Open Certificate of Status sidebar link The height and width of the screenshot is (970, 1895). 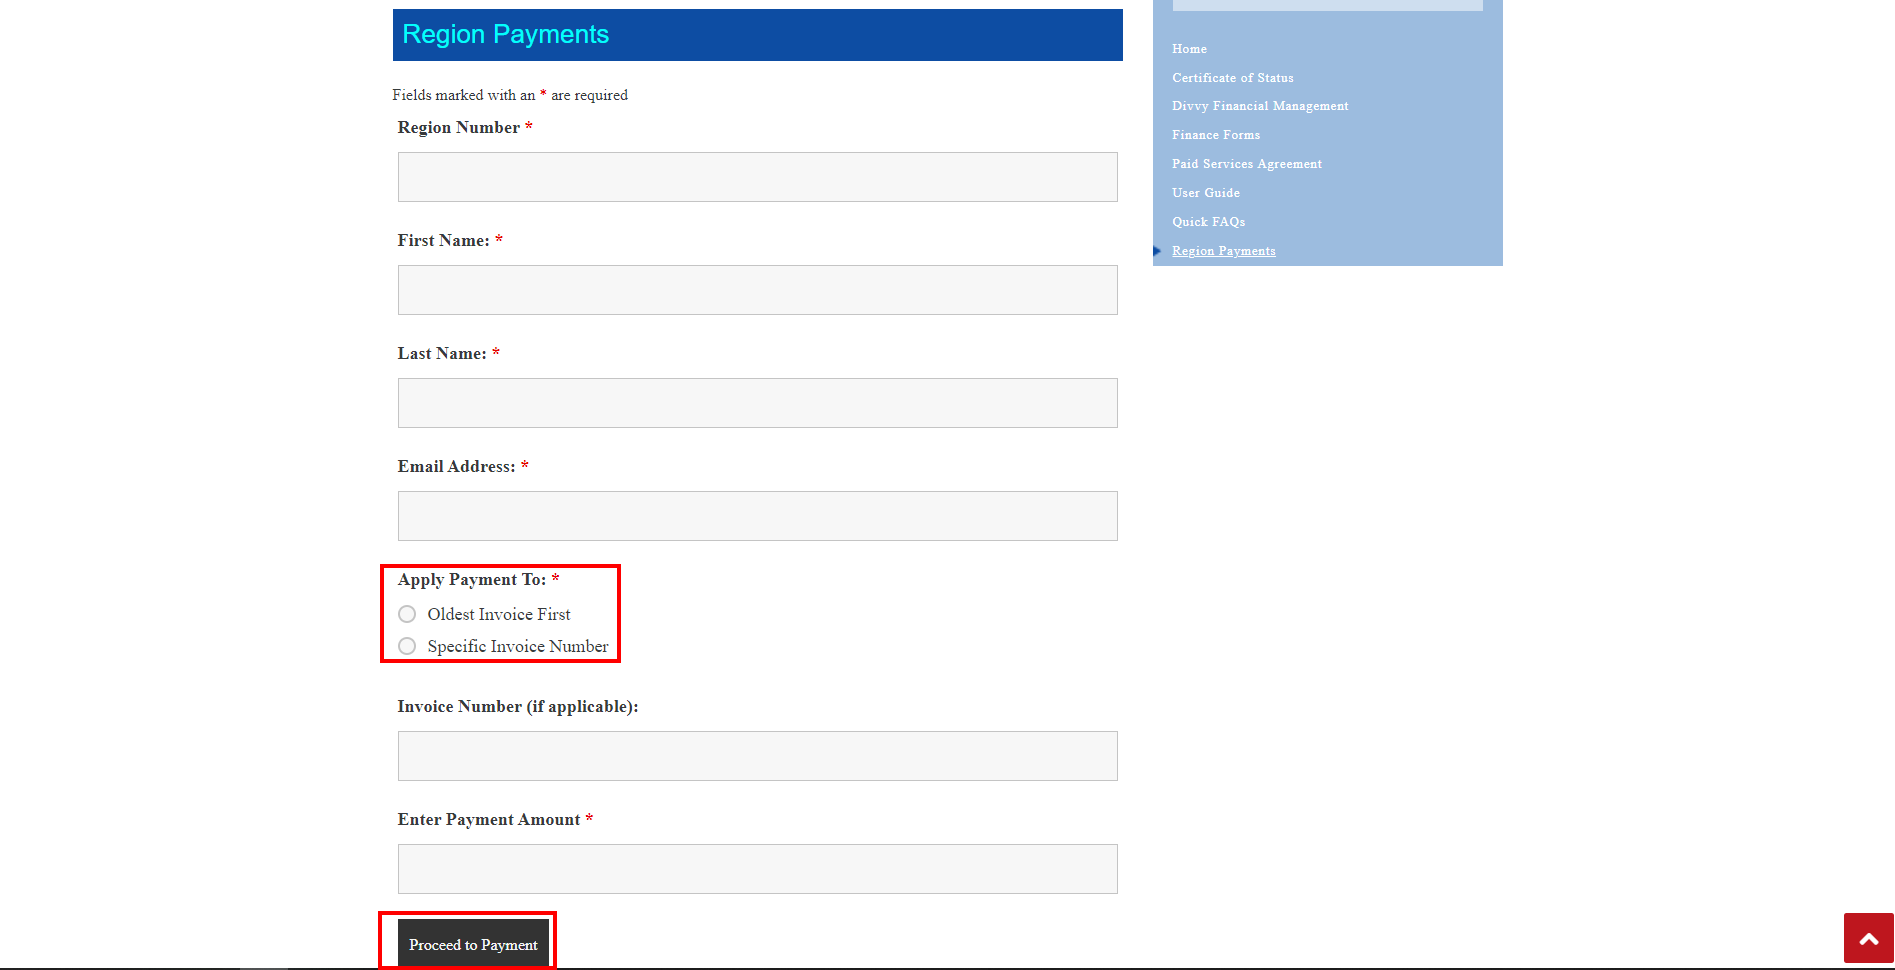click(1232, 78)
